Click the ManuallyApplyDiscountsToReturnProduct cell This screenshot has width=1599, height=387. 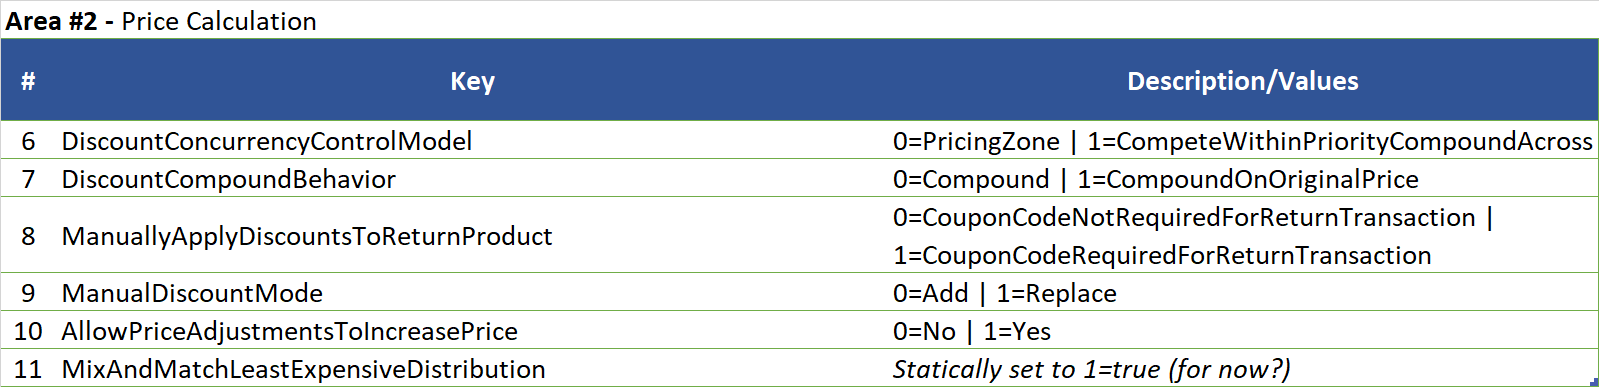click(472, 236)
